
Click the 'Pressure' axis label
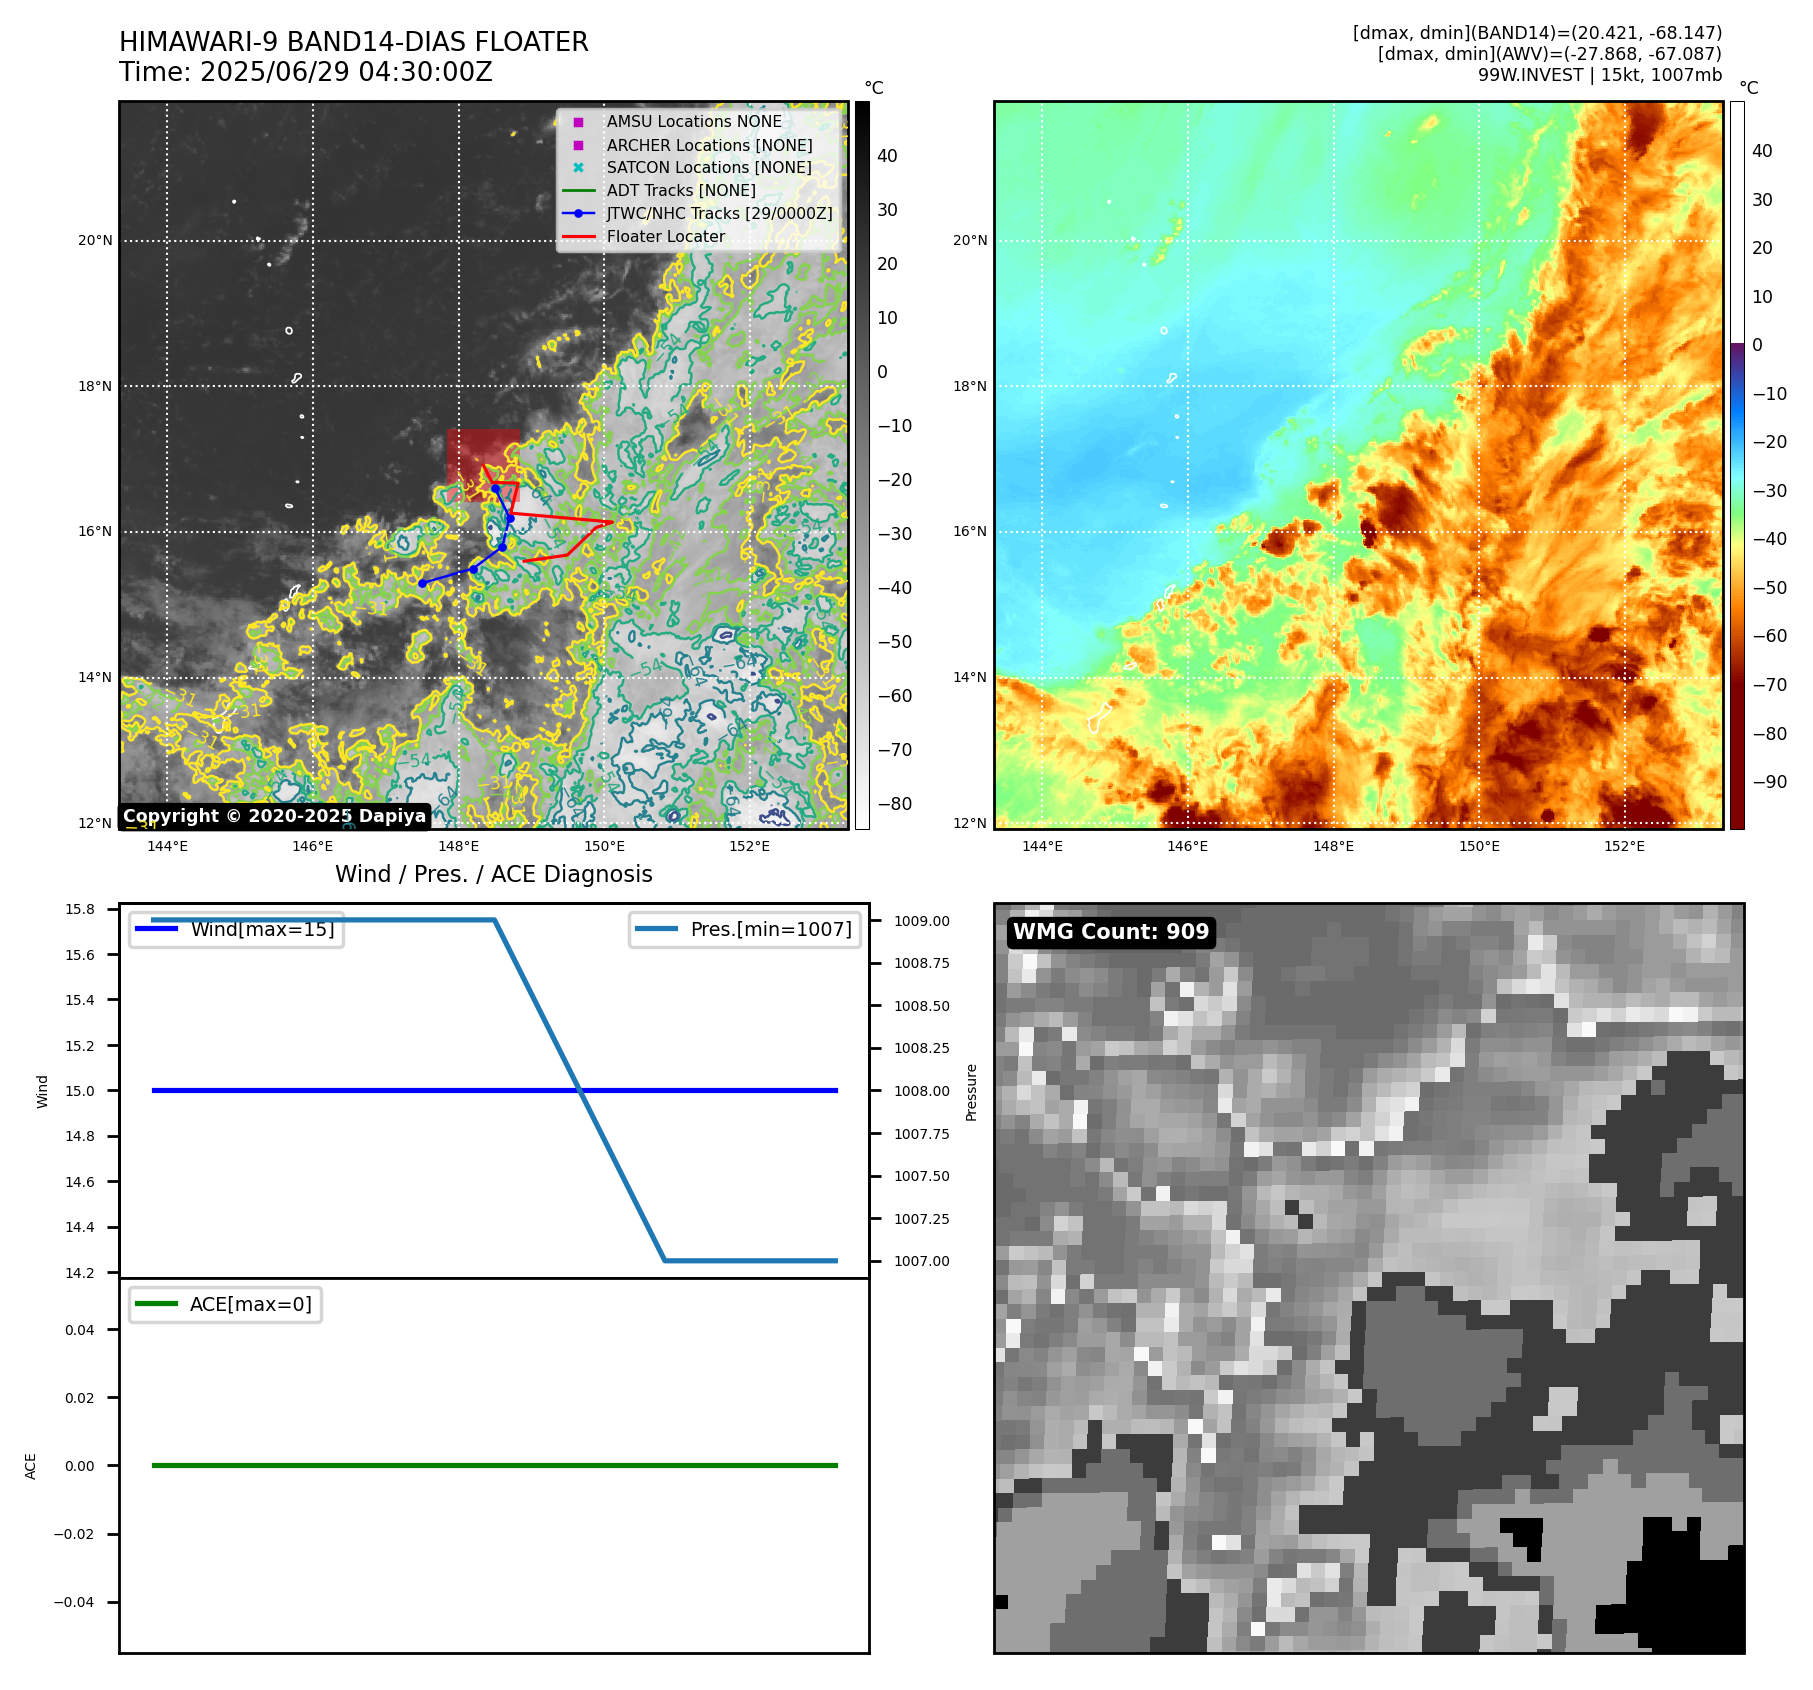[971, 1092]
